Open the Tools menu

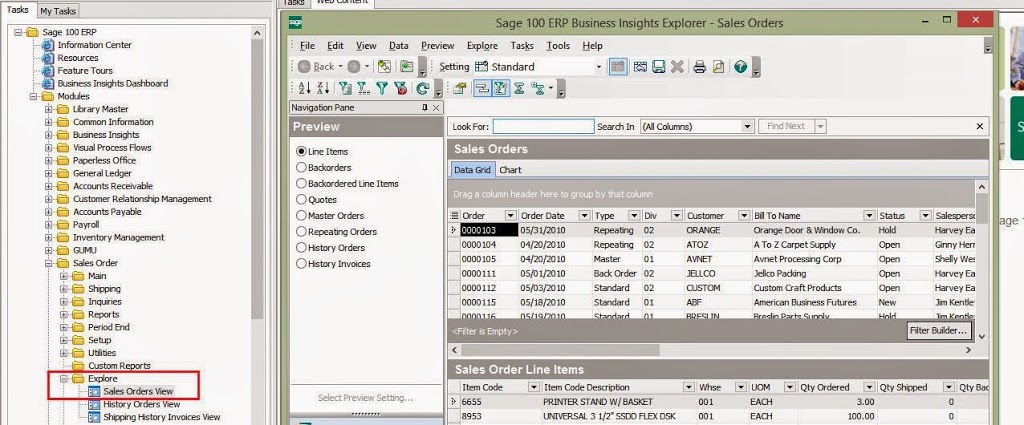click(558, 46)
